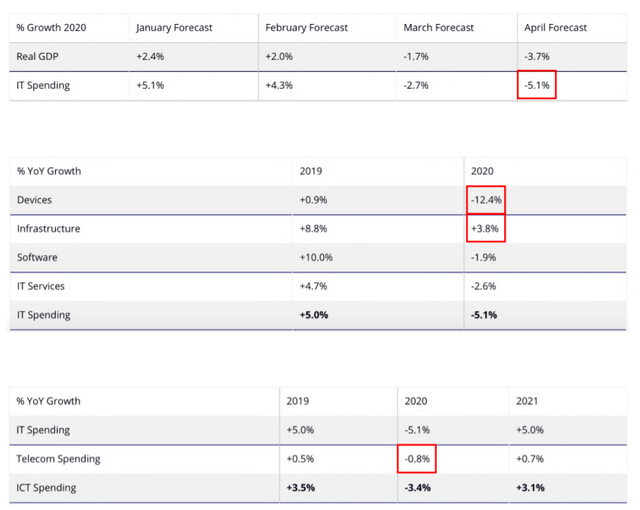This screenshot has width=640, height=510.
Task: Click the % Growth 2020 header cell
Action: point(52,27)
